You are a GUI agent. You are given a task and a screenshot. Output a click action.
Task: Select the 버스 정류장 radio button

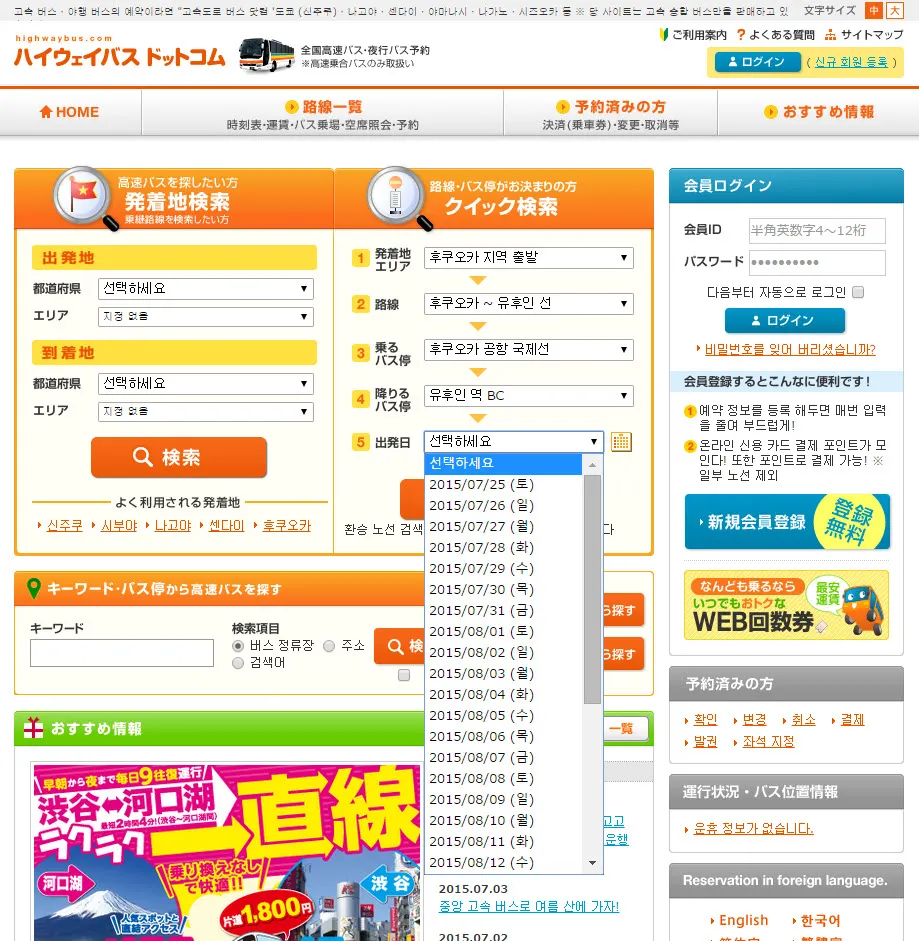click(x=238, y=646)
